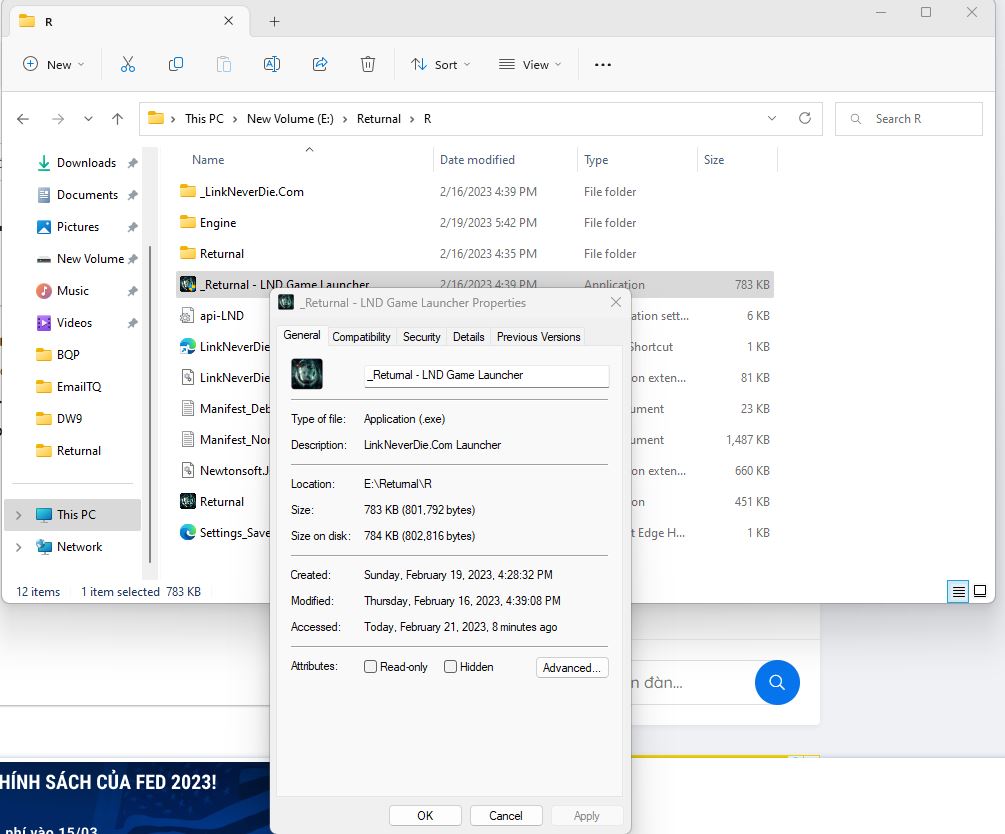Click the Search R box
This screenshot has width=1005, height=834.
(908, 119)
